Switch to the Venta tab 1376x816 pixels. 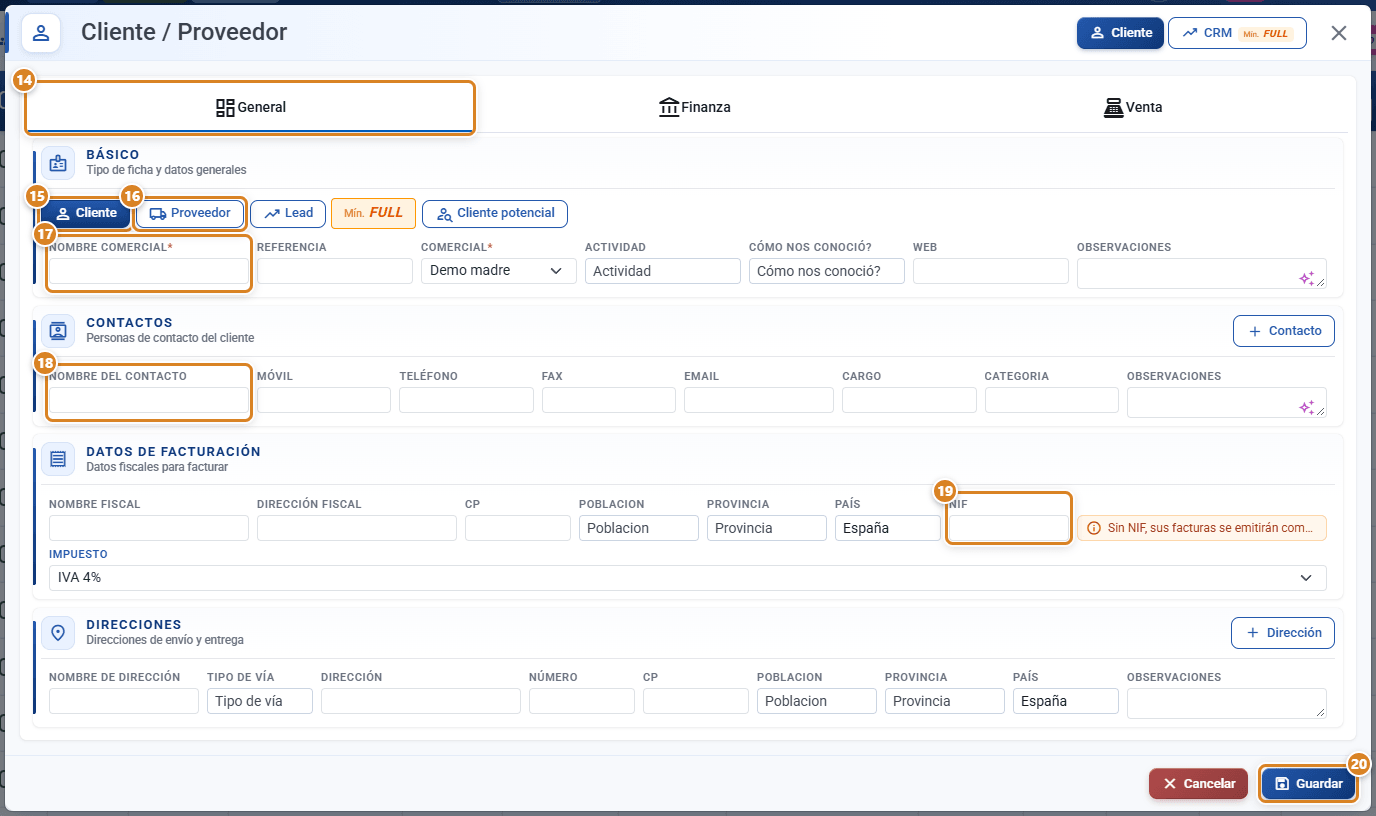(1133, 107)
